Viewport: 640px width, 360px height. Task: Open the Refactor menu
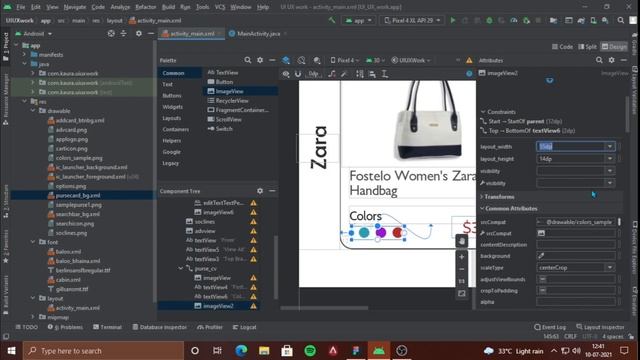(x=146, y=7)
